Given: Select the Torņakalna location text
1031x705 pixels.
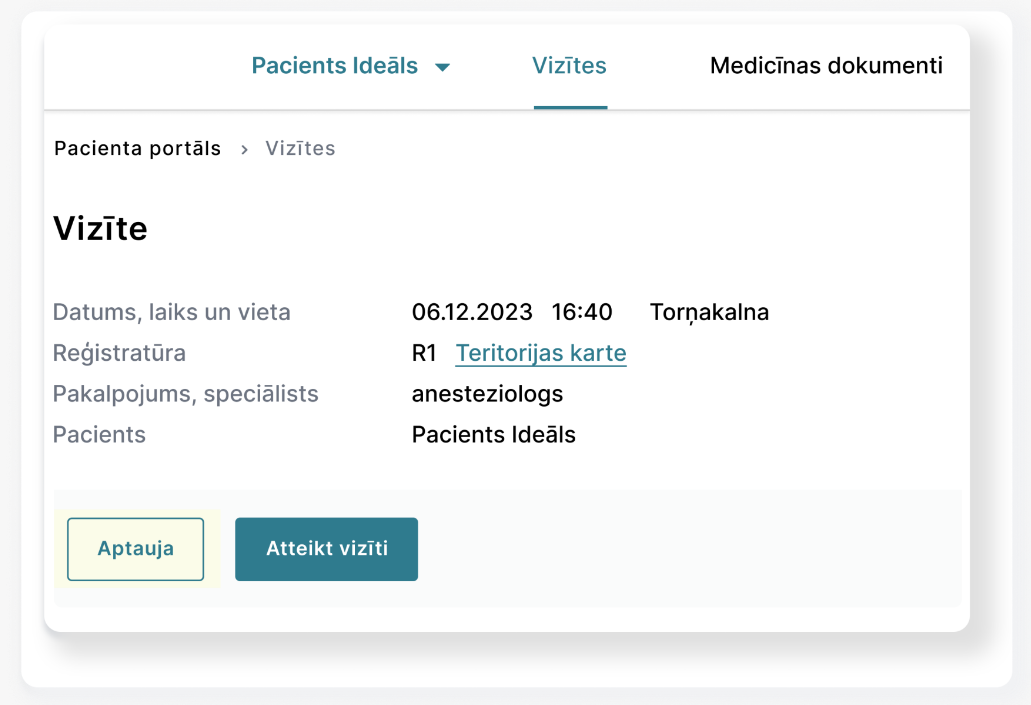Looking at the screenshot, I should point(709,312).
